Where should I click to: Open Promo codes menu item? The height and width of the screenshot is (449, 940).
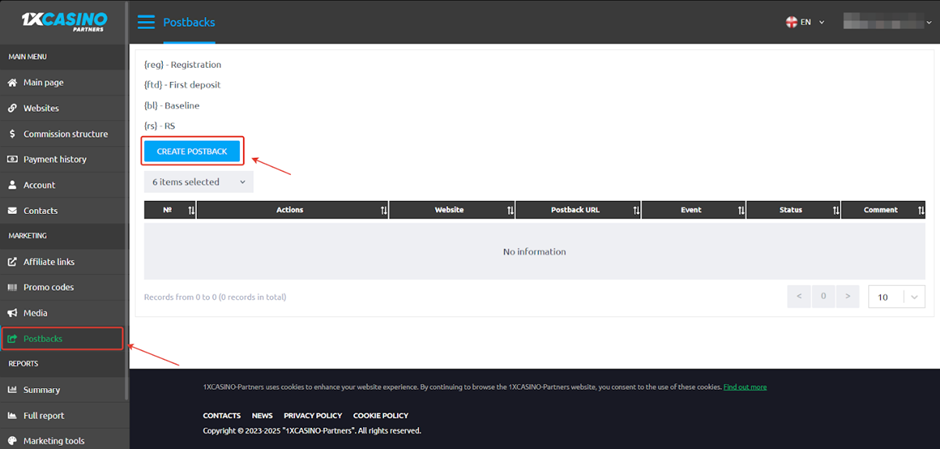click(x=48, y=288)
